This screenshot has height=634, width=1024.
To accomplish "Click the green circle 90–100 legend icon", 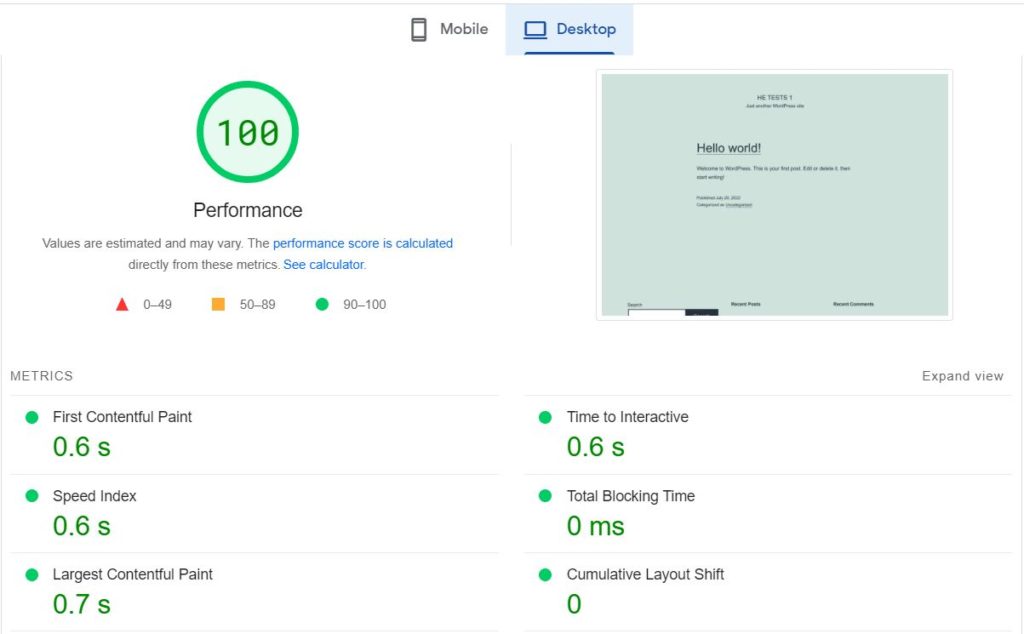I will click(x=322, y=304).
